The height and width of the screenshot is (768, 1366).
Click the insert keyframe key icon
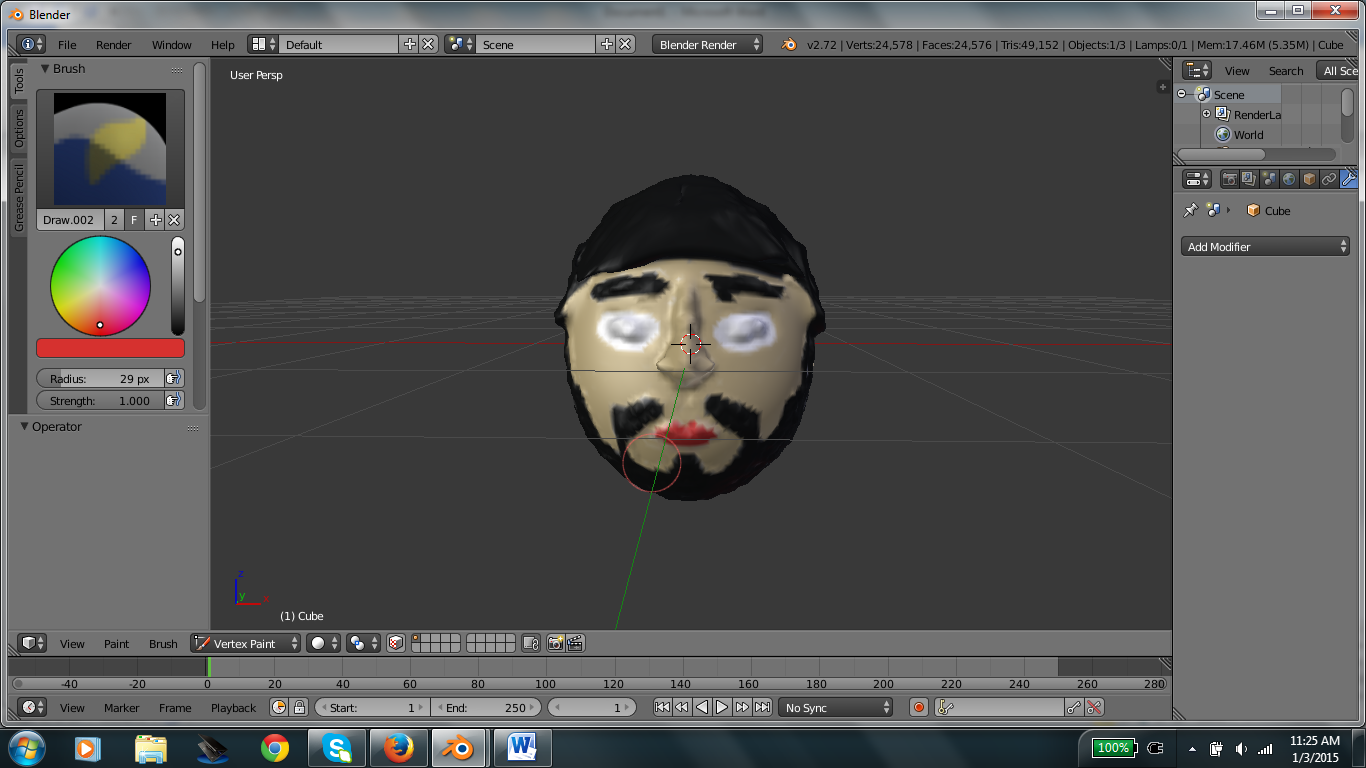(1074, 707)
